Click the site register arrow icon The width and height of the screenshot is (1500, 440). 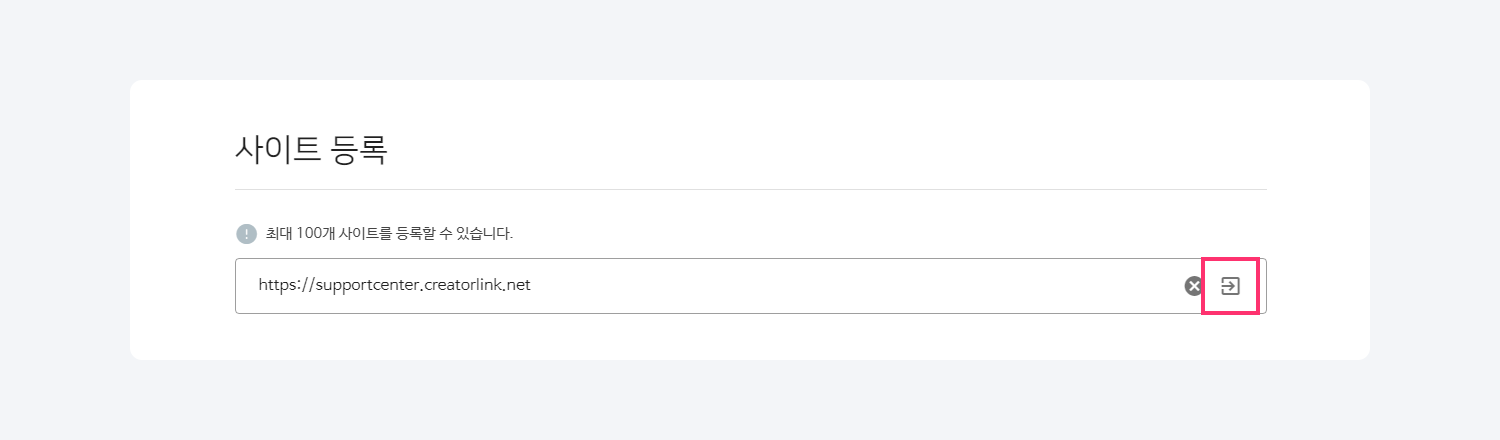[x=1230, y=286]
